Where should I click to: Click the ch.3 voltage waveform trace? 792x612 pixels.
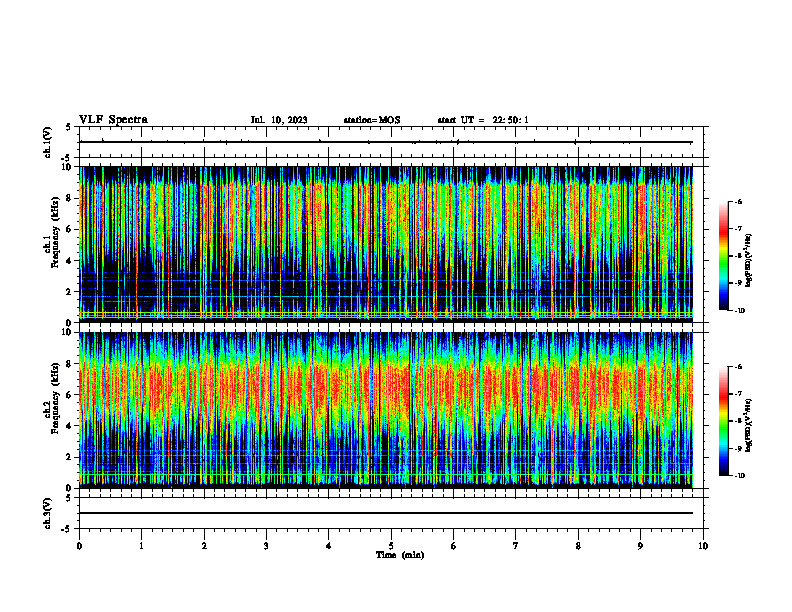click(x=385, y=513)
